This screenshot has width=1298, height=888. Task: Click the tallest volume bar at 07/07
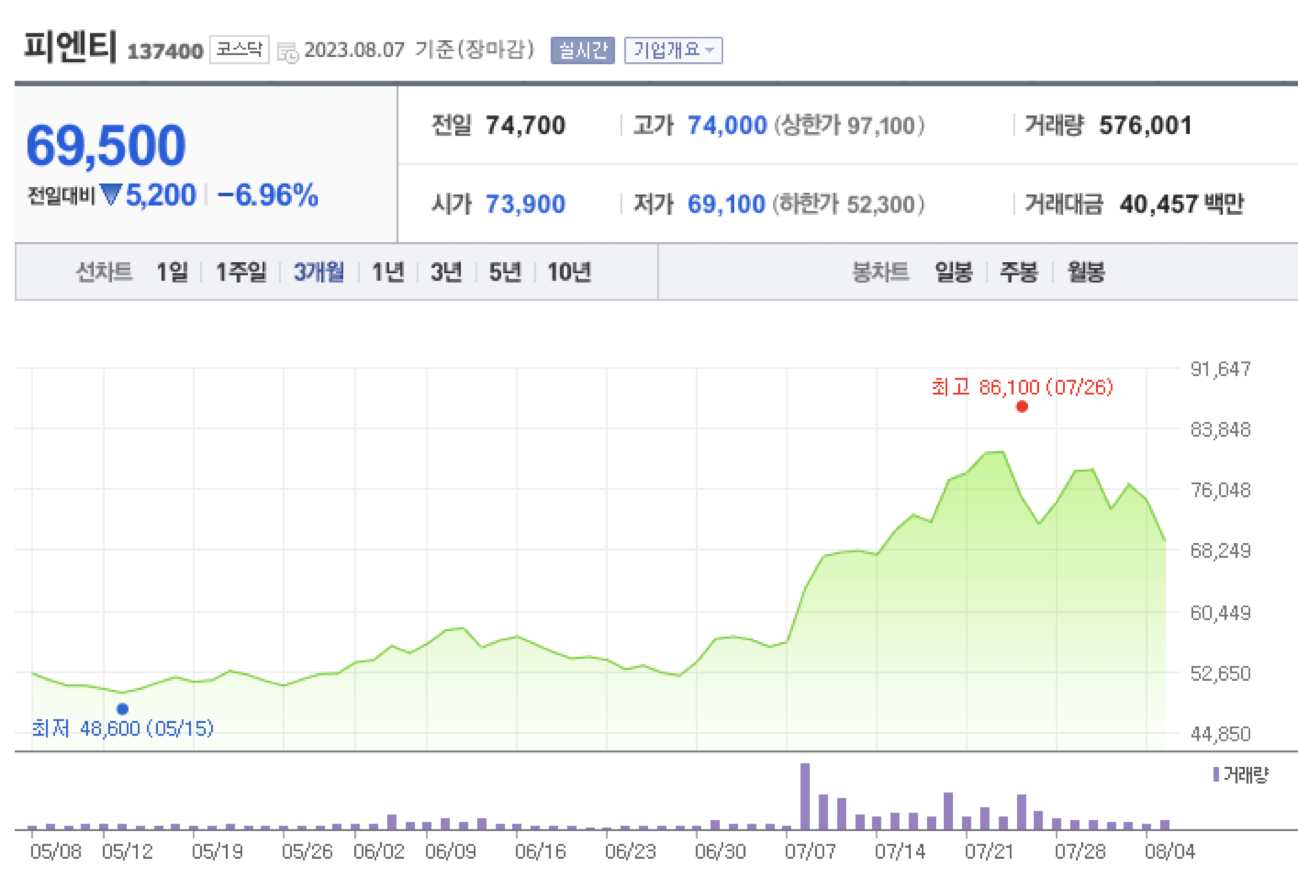click(804, 796)
